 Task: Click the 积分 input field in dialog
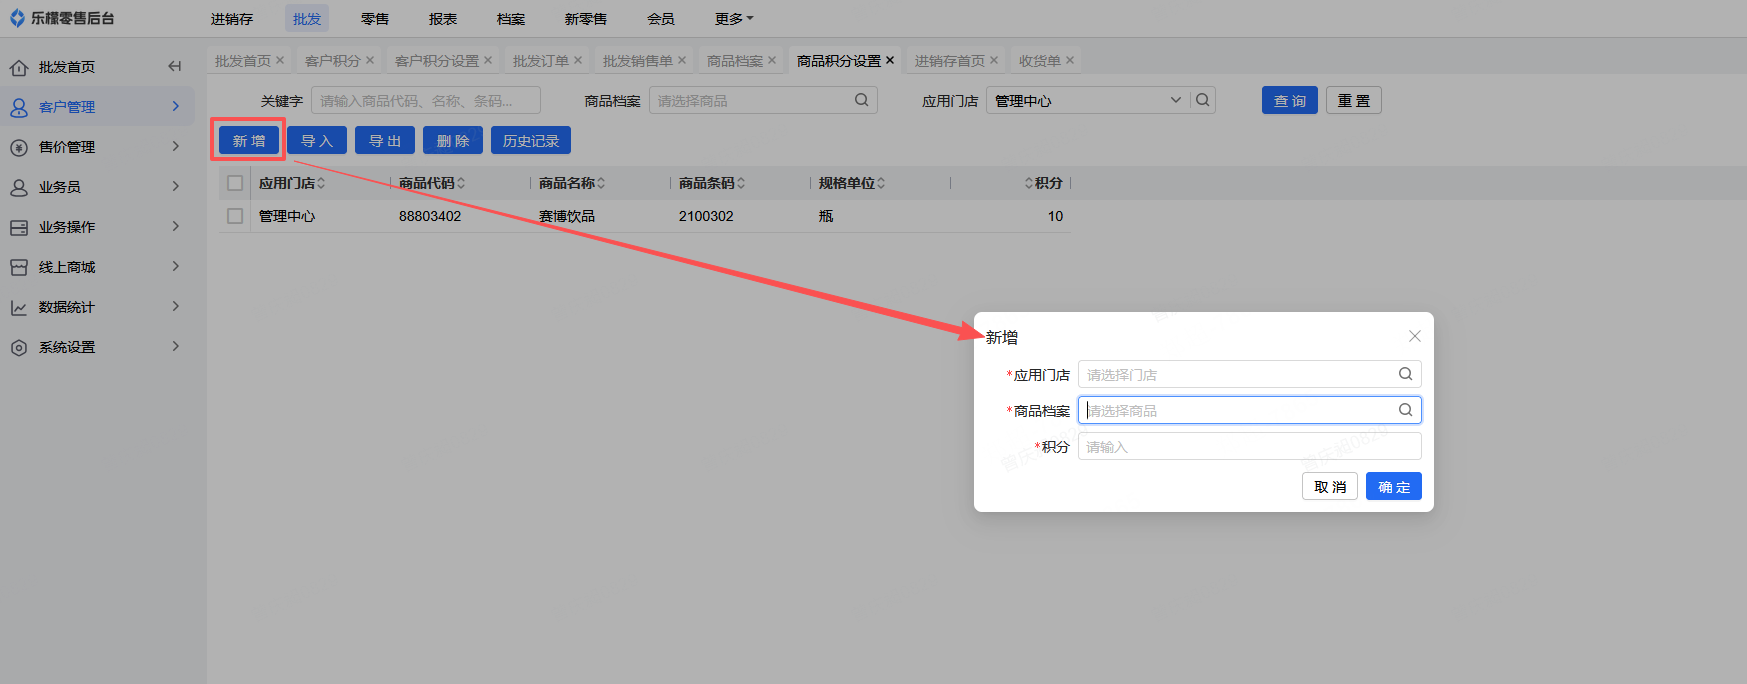click(1248, 447)
